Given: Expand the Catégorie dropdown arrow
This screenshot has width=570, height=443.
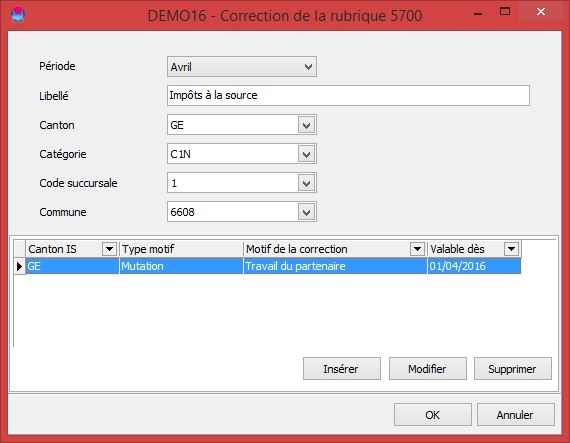Looking at the screenshot, I should [x=306, y=154].
